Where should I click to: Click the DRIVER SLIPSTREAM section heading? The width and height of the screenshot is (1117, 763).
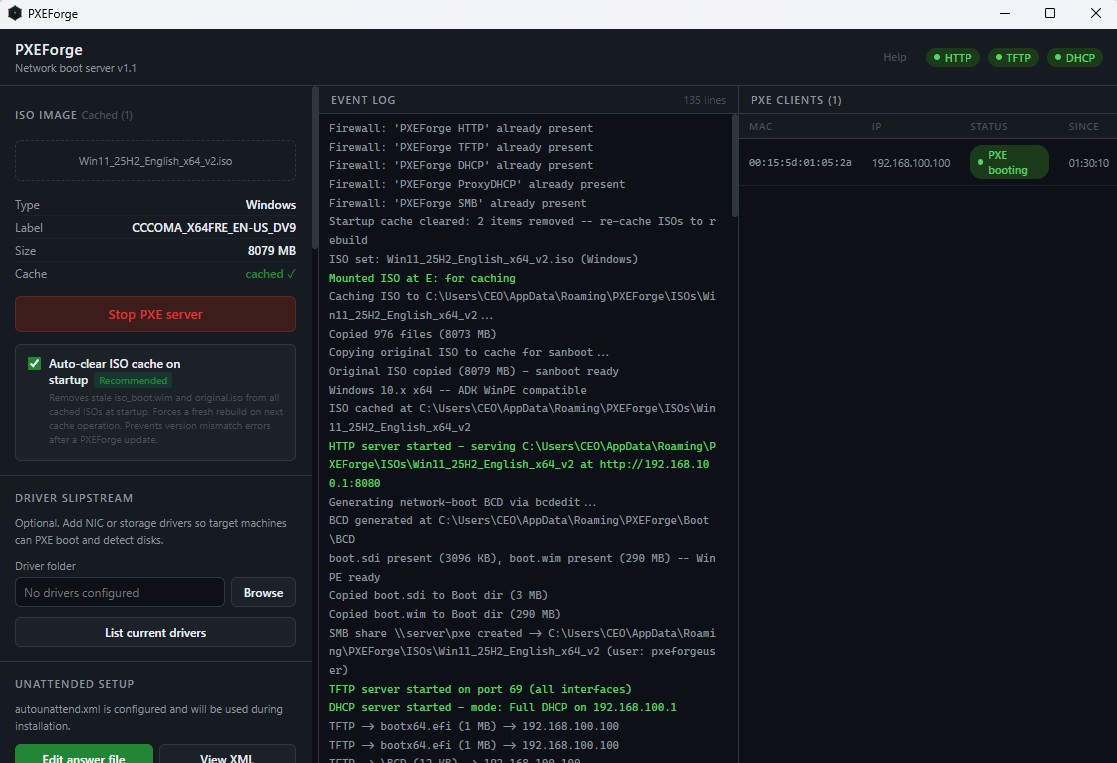coord(74,498)
